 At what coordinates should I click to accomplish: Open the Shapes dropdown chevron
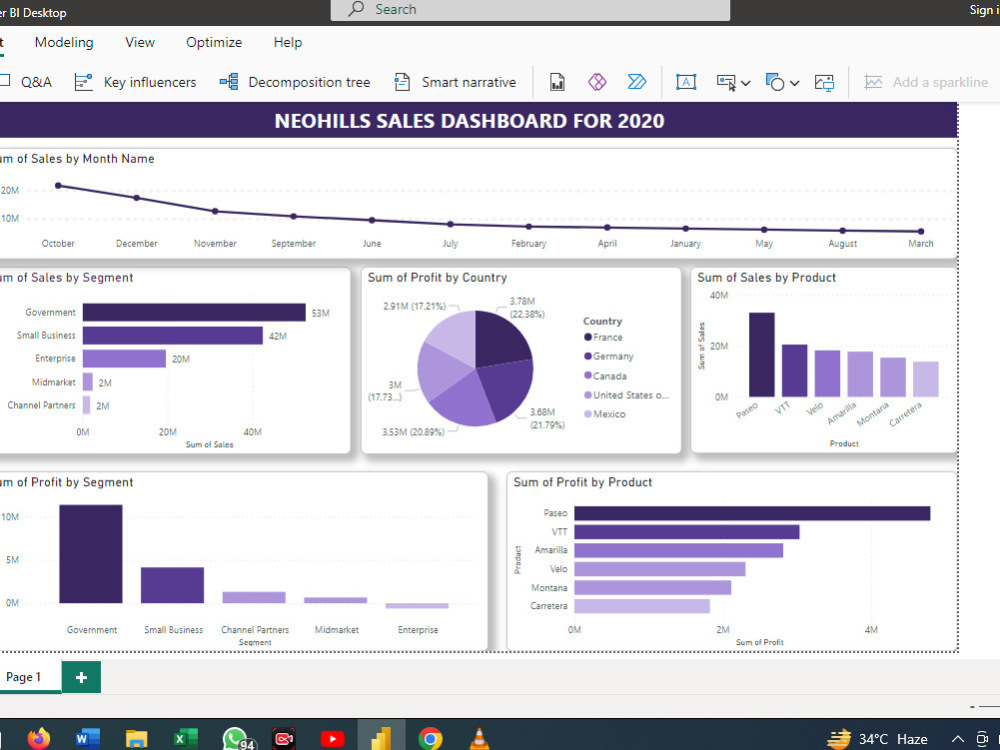click(797, 83)
